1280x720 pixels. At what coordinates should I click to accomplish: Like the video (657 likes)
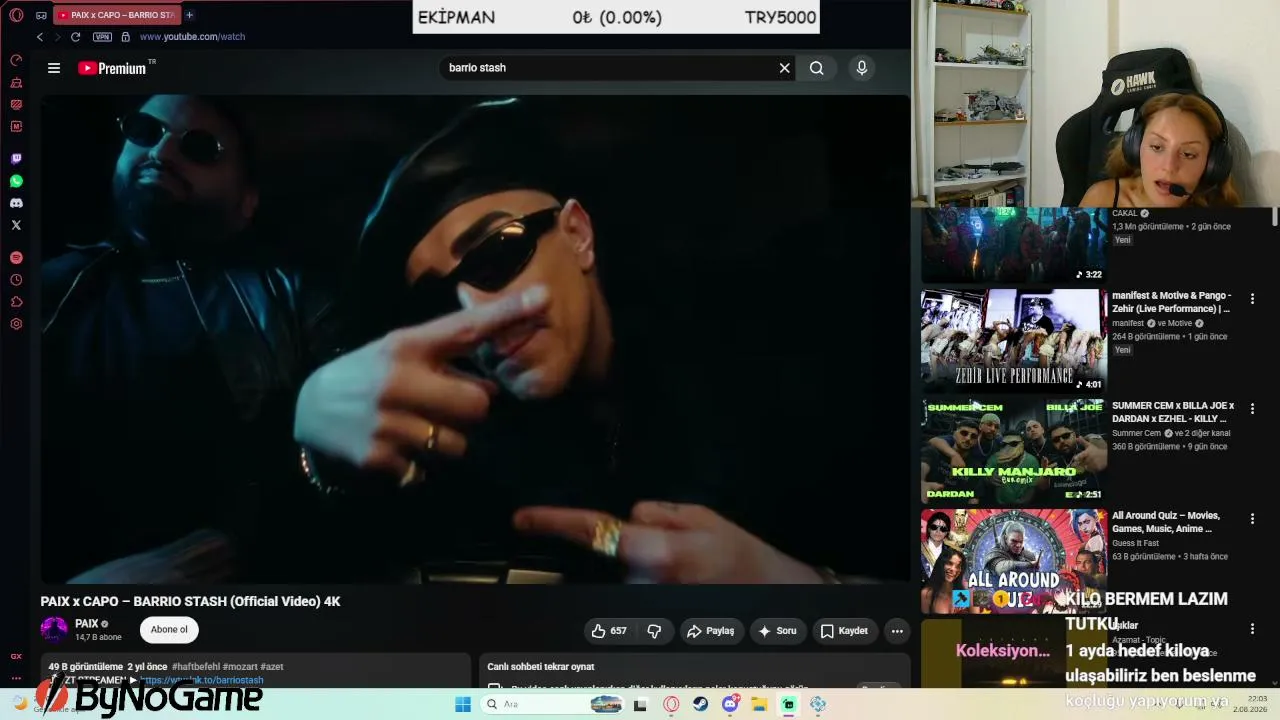(609, 631)
